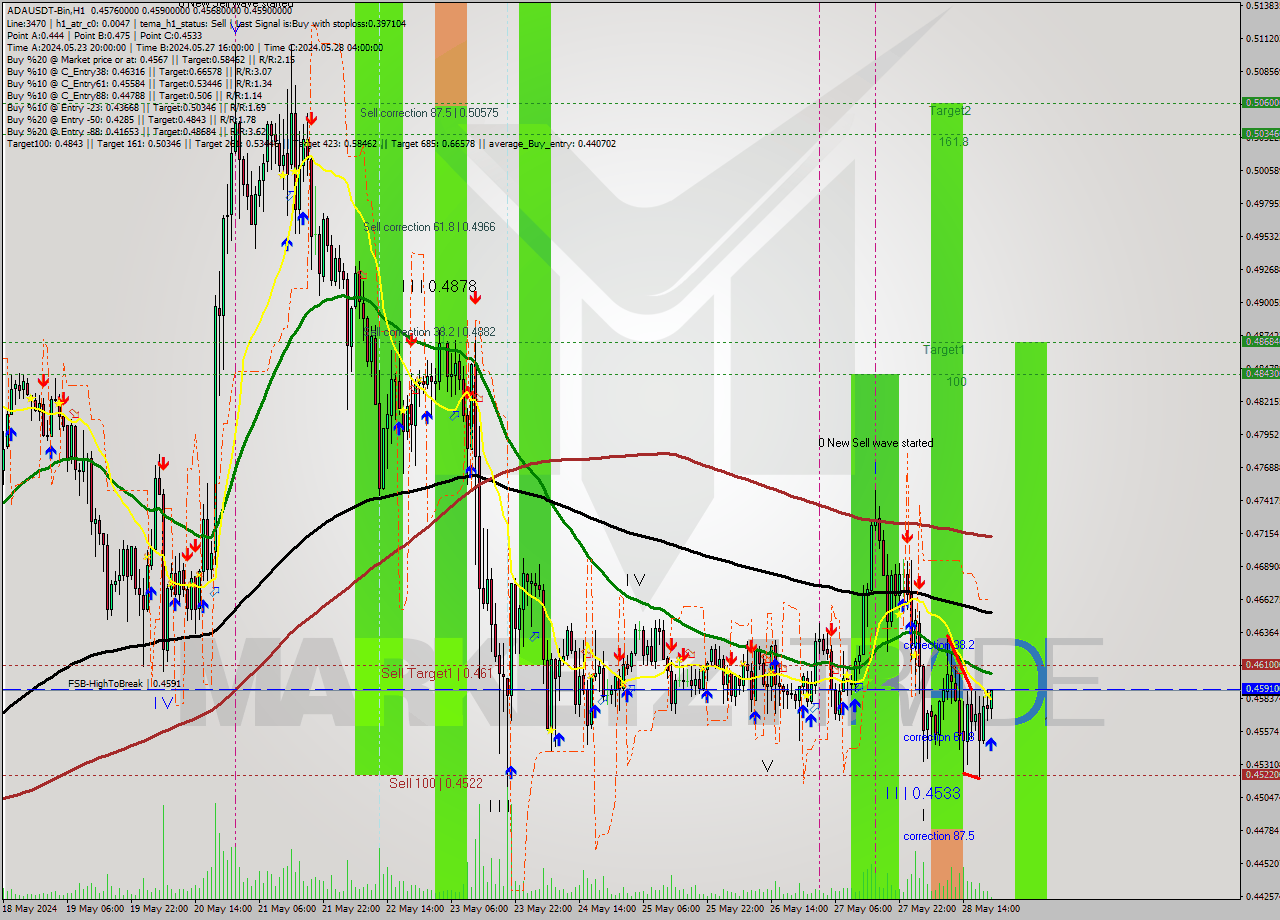This screenshot has height=920, width=1280.
Task: Click the green 0.50346 price tag
Action: click(1260, 133)
